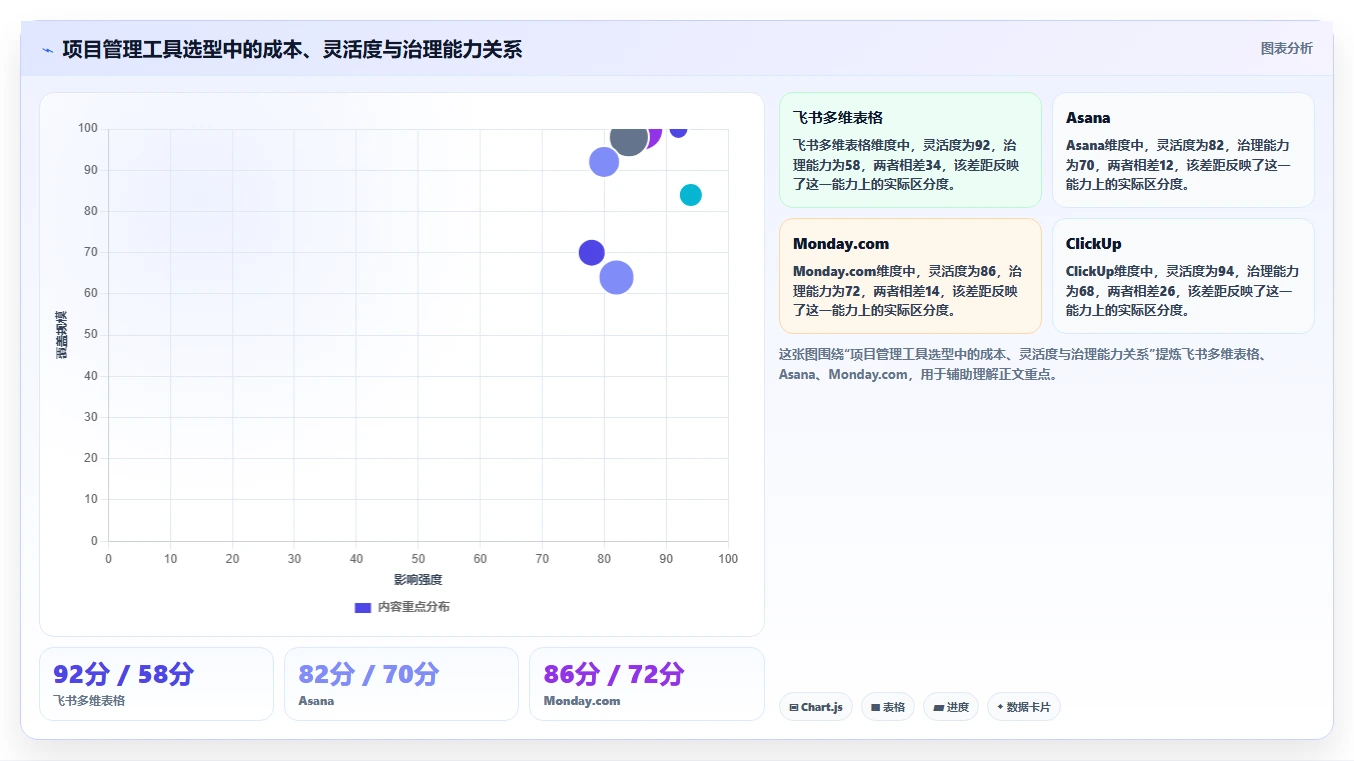Click the Asana label under the 82分 stat
This screenshot has width=1354, height=761.
pyautogui.click(x=316, y=701)
